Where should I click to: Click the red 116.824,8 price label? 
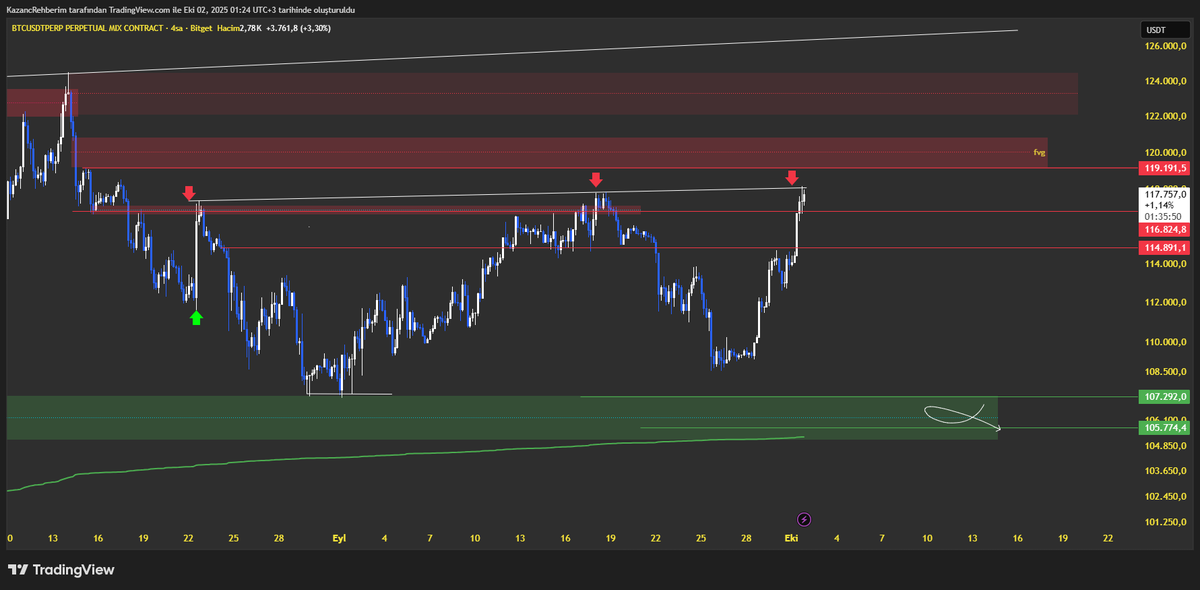click(x=1164, y=229)
